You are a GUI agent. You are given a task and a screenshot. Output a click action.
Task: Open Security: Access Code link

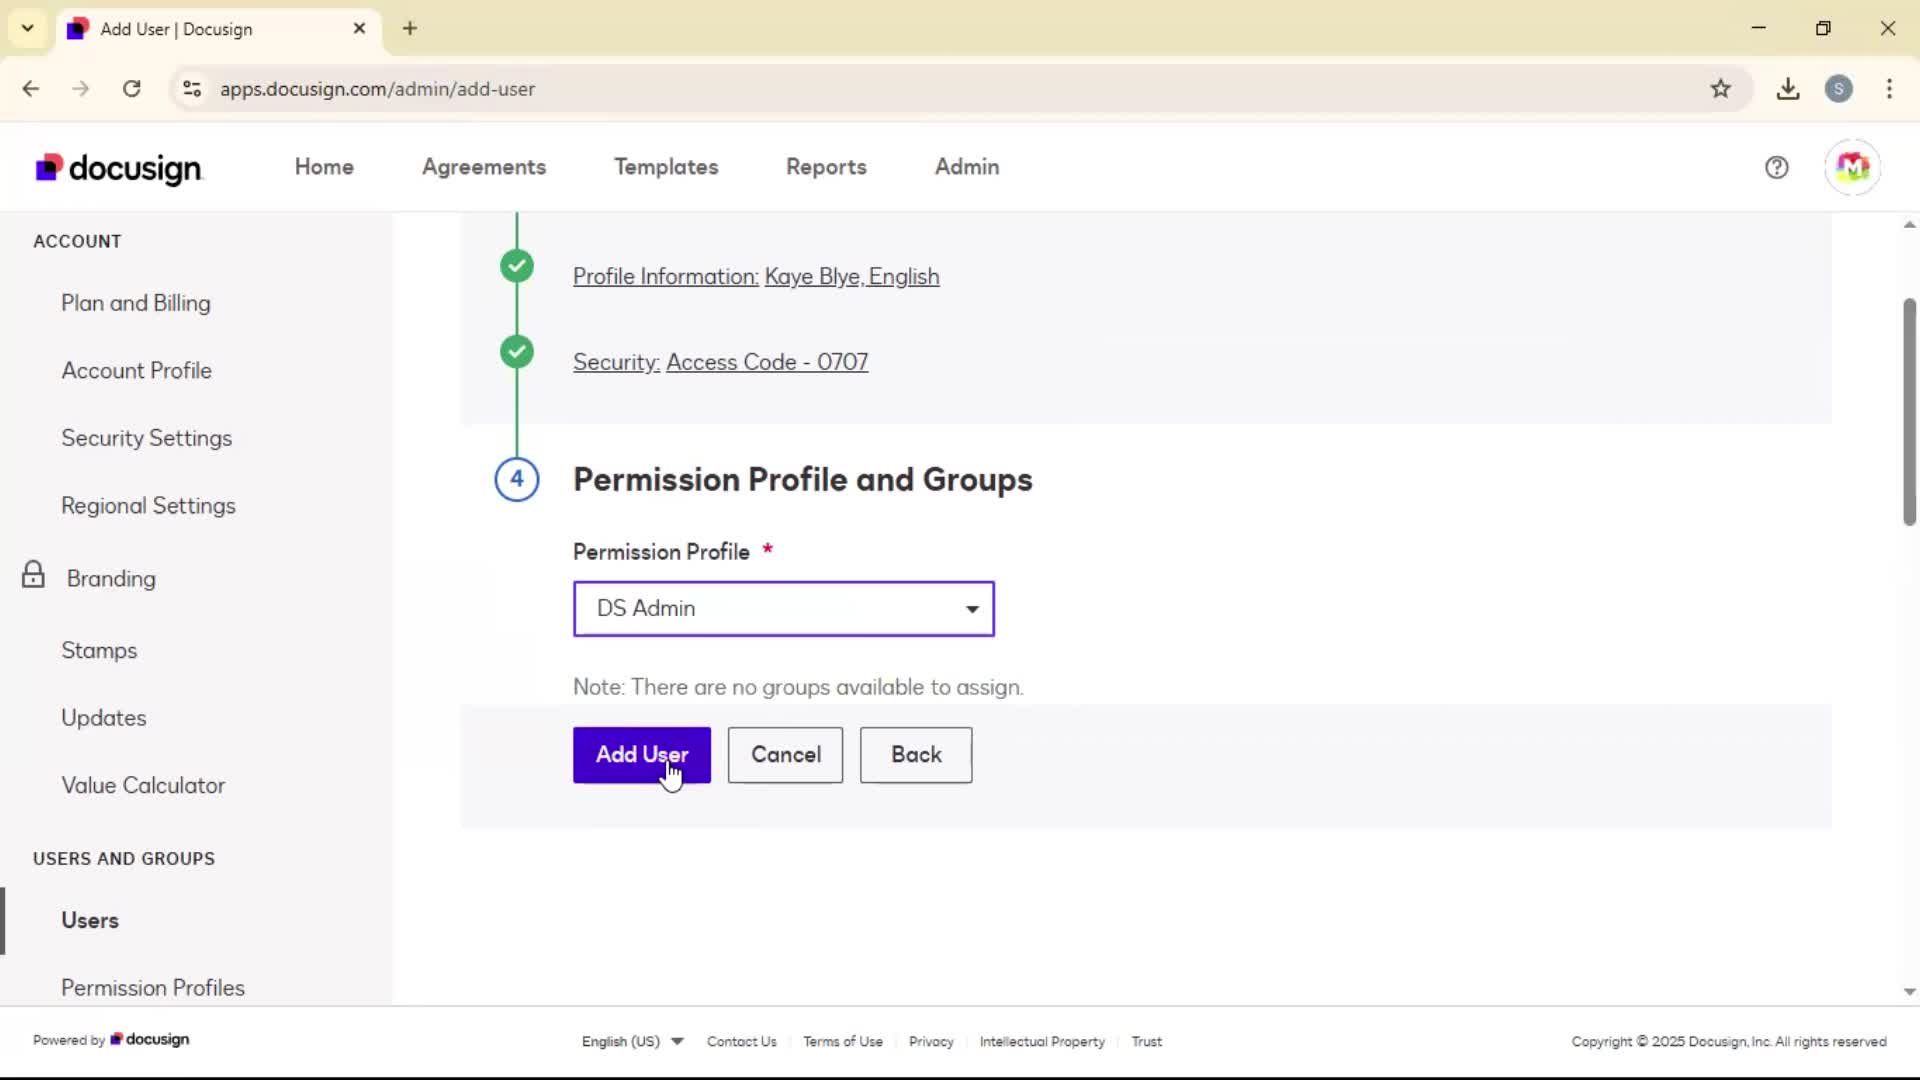point(720,362)
